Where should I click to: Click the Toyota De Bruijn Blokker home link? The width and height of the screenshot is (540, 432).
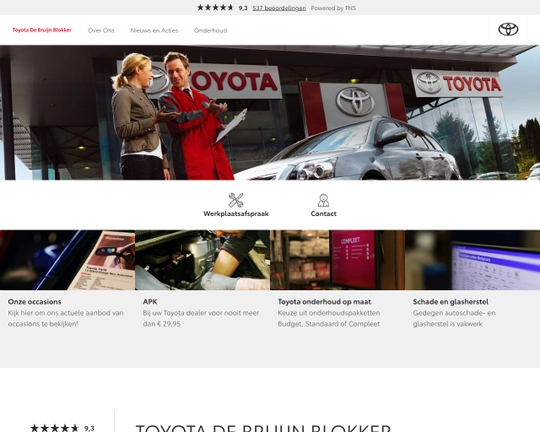[42, 30]
